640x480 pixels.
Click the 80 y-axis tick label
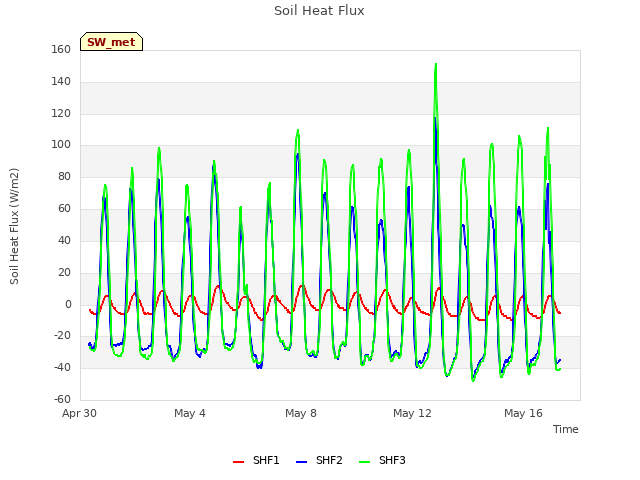click(x=64, y=177)
